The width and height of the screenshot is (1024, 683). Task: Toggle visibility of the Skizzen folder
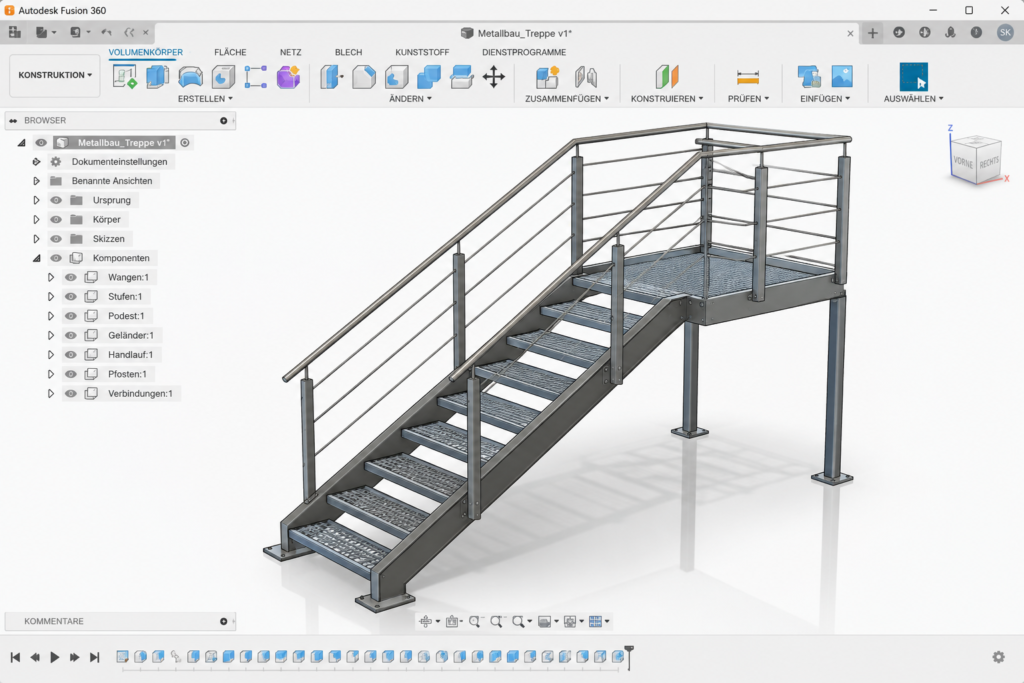click(56, 239)
